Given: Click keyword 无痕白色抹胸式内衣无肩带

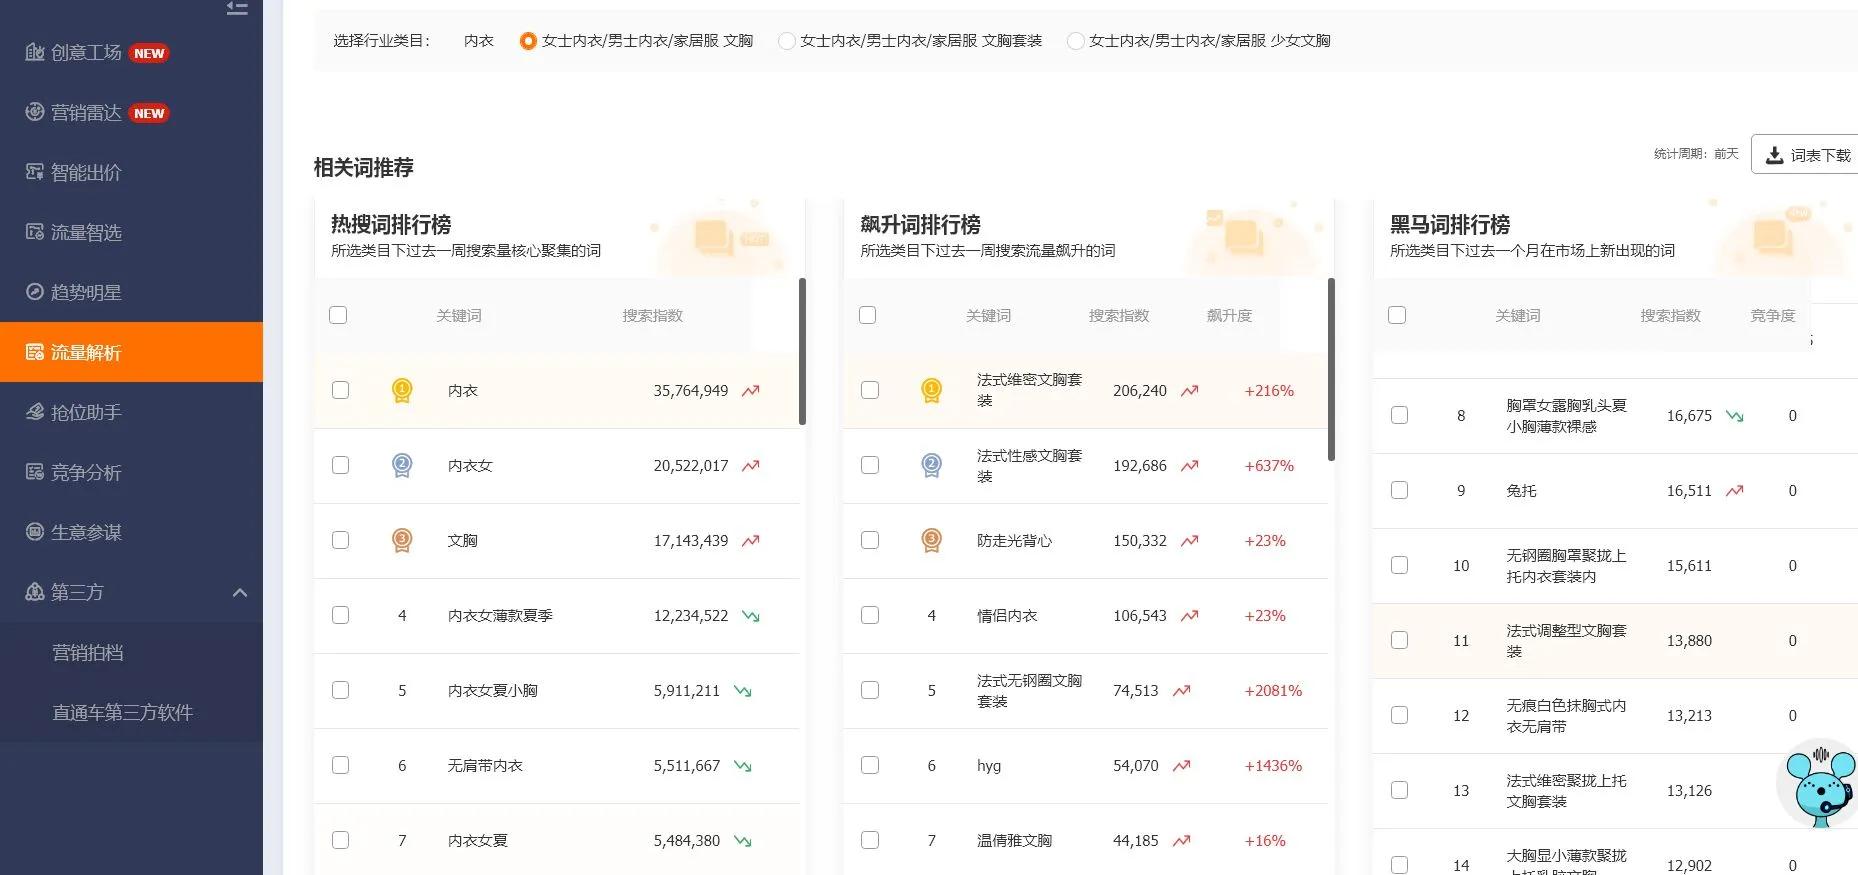Looking at the screenshot, I should tap(1566, 716).
